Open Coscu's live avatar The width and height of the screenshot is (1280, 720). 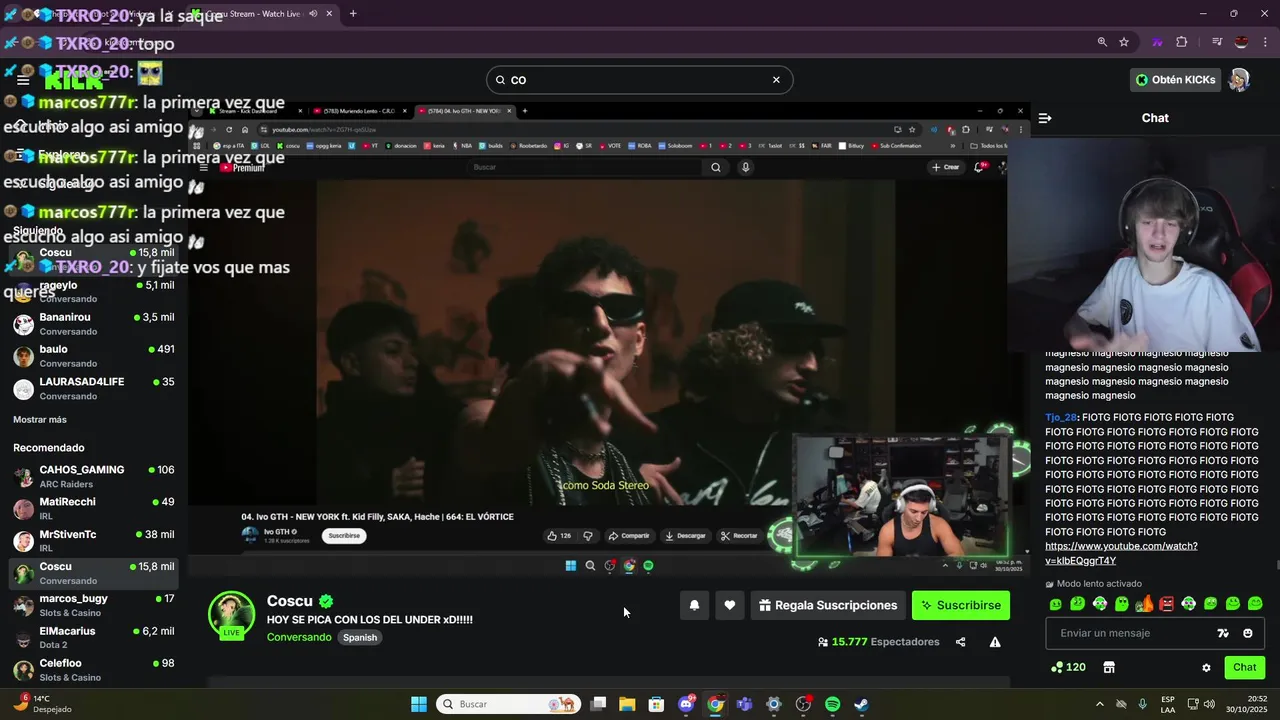tap(231, 615)
